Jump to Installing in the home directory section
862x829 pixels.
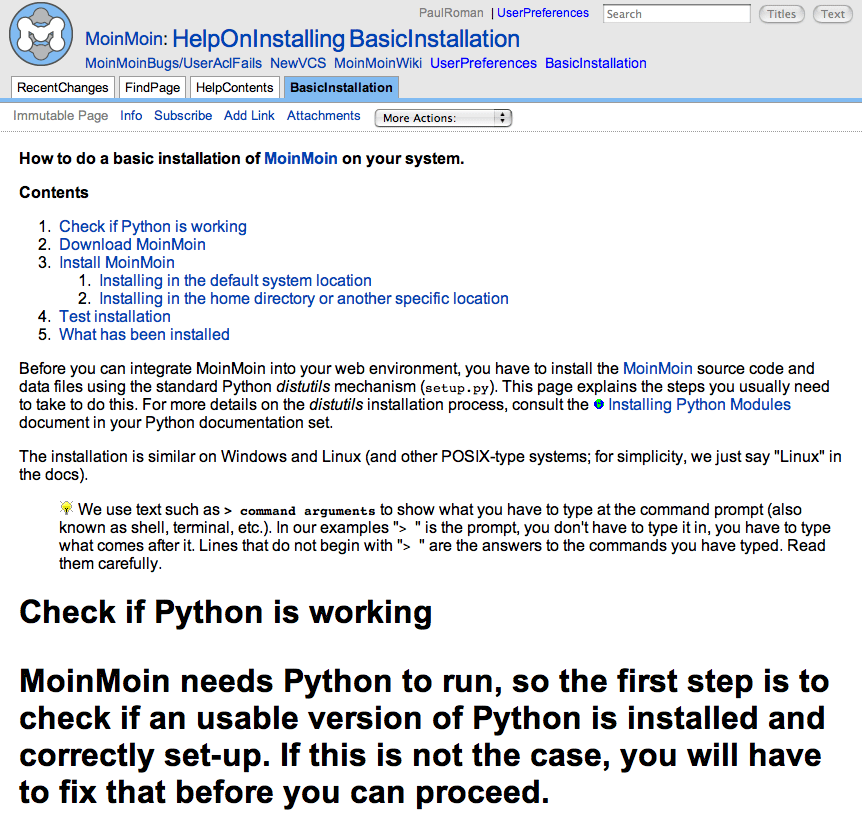click(x=304, y=299)
